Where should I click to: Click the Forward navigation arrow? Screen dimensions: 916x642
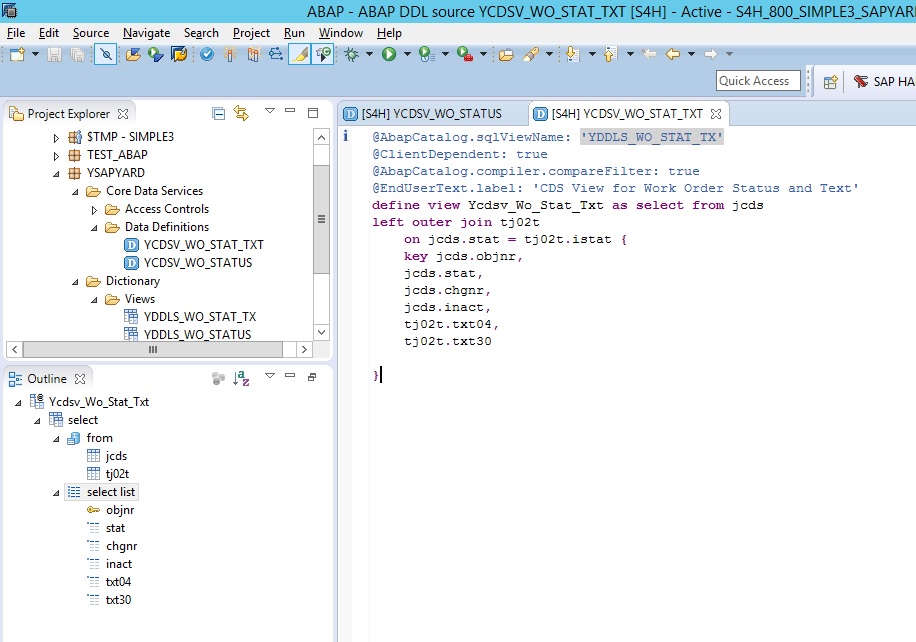(710, 54)
